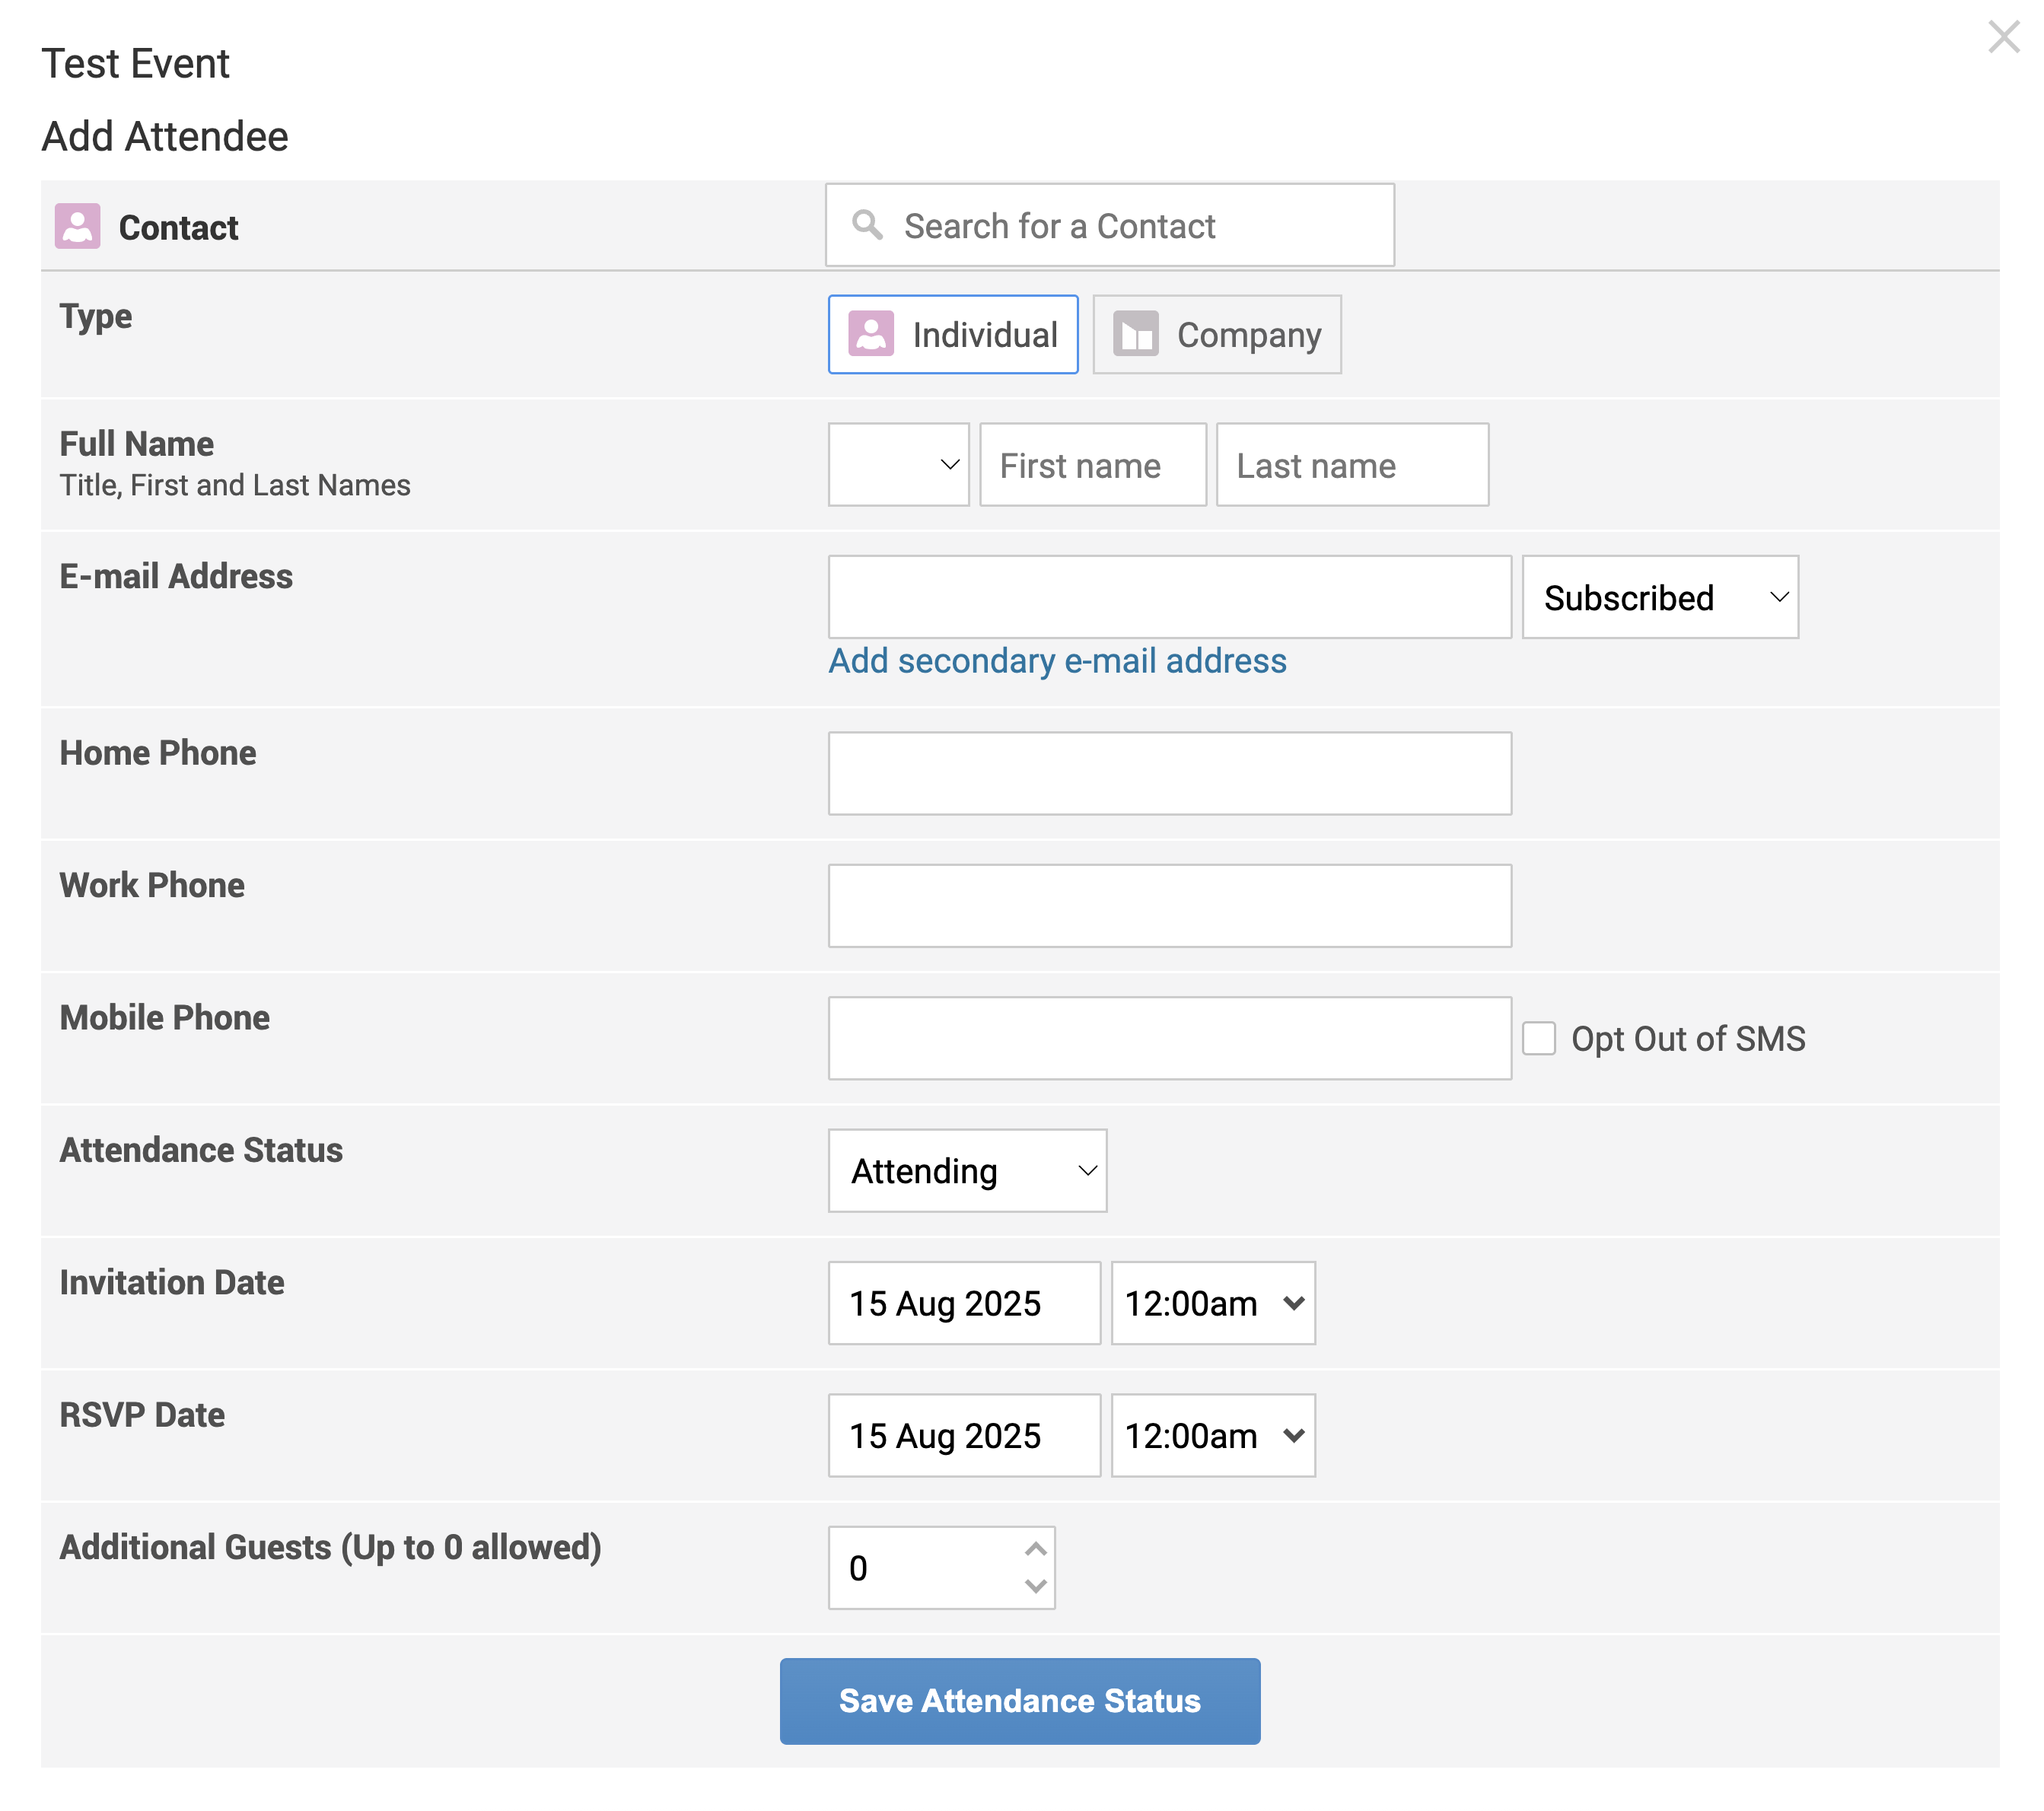
Task: Click the Last name field
Action: pos(1352,464)
